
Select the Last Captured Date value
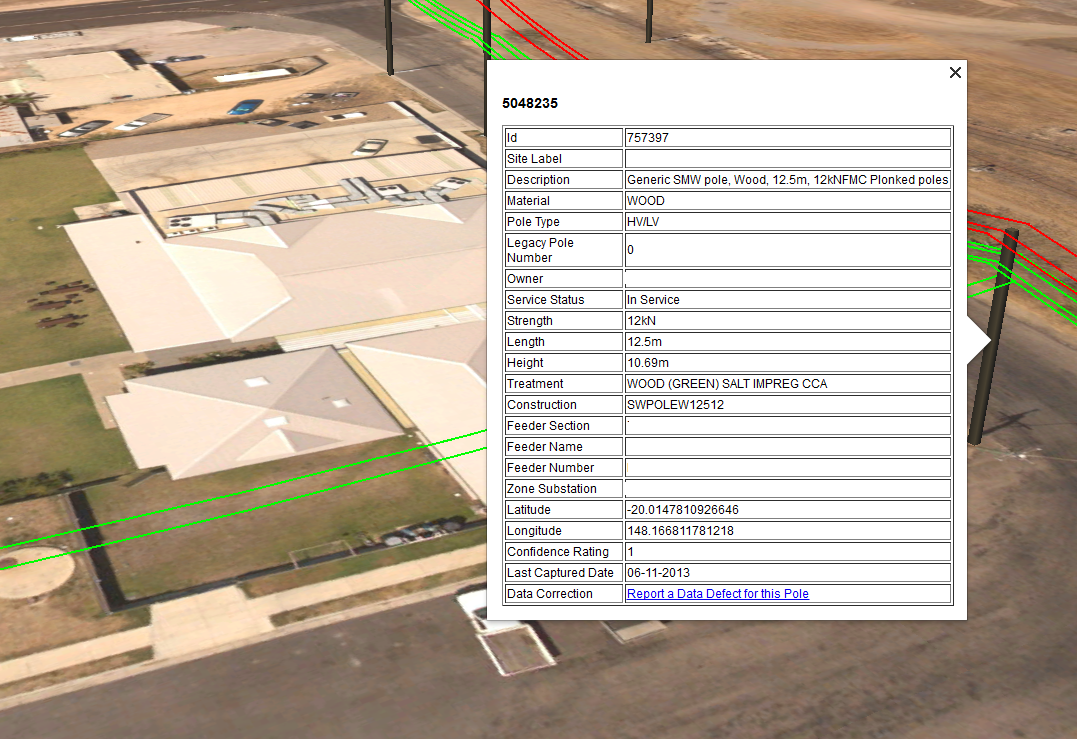(x=655, y=572)
